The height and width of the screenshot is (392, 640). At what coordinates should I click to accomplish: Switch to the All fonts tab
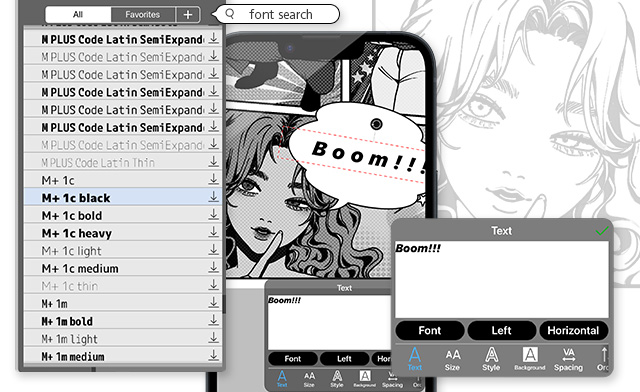point(78,15)
